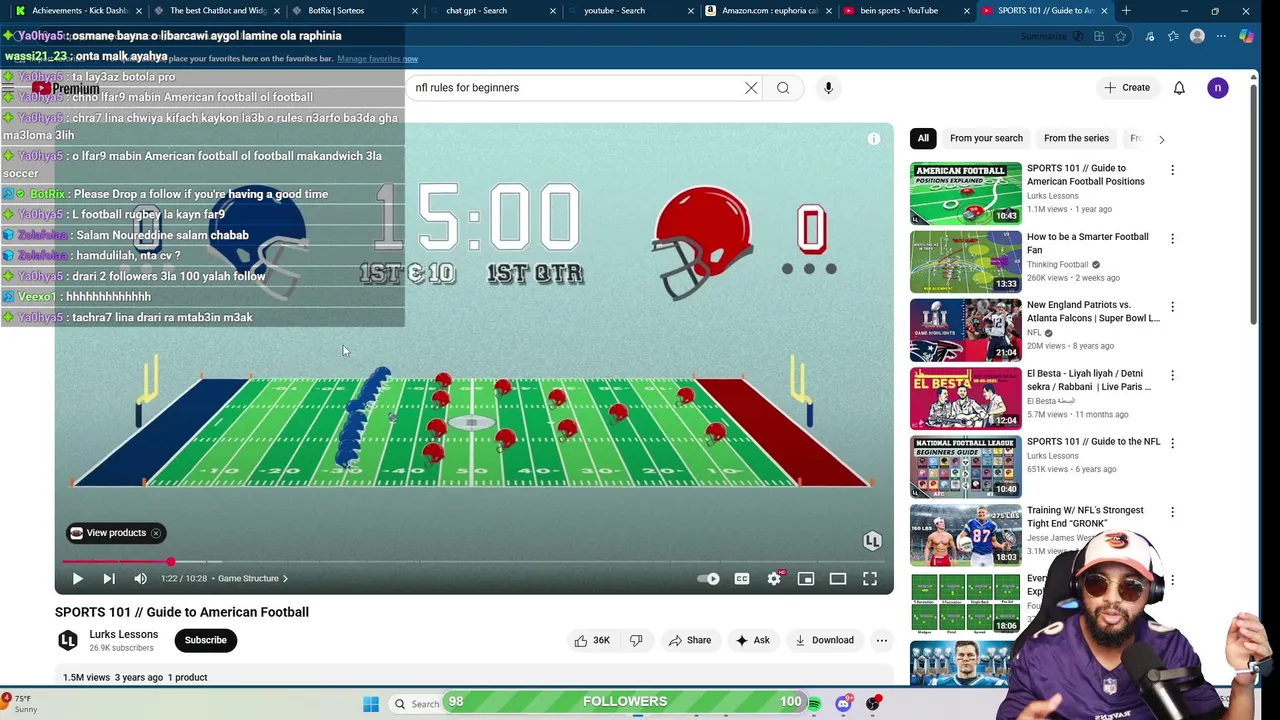Open more actions ellipsis below video

pyautogui.click(x=881, y=641)
